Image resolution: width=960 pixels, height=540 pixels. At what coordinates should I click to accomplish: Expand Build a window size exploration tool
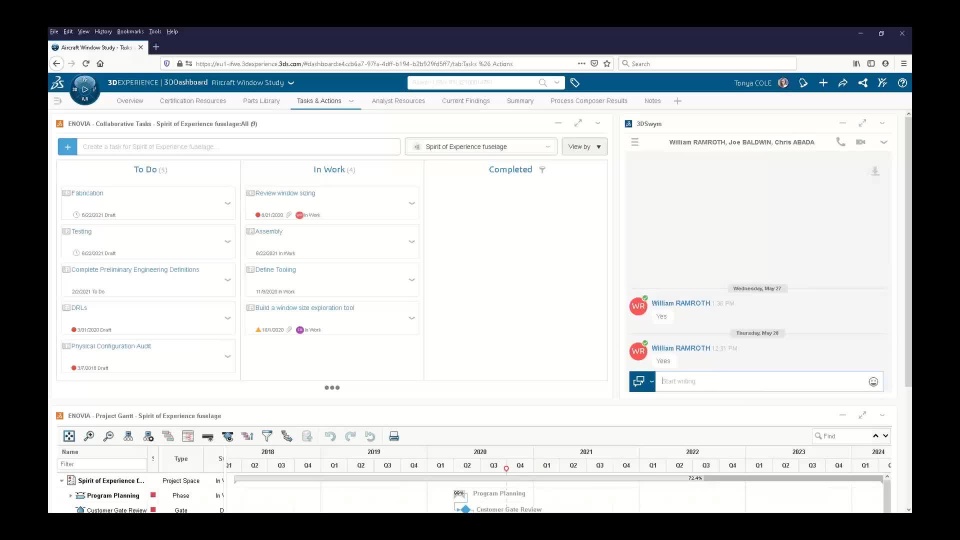411,318
